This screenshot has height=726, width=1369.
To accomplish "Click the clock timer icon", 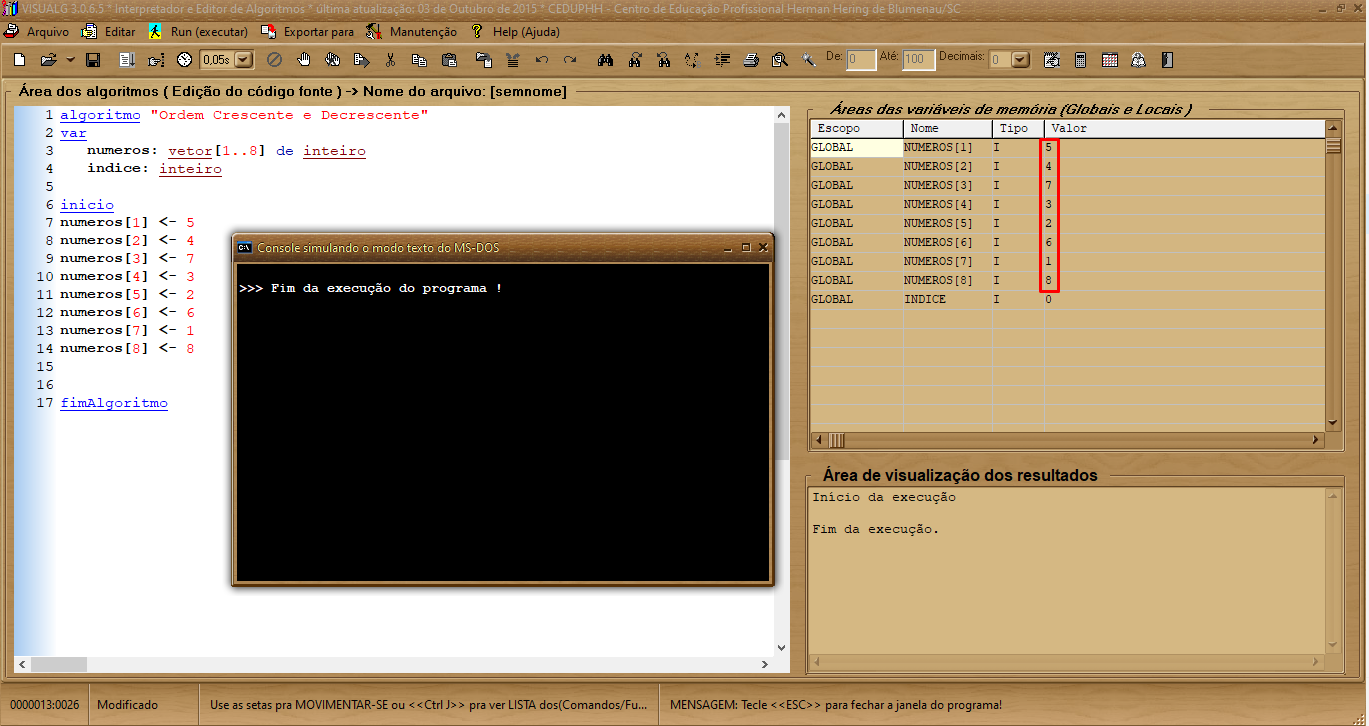I will [x=184, y=60].
